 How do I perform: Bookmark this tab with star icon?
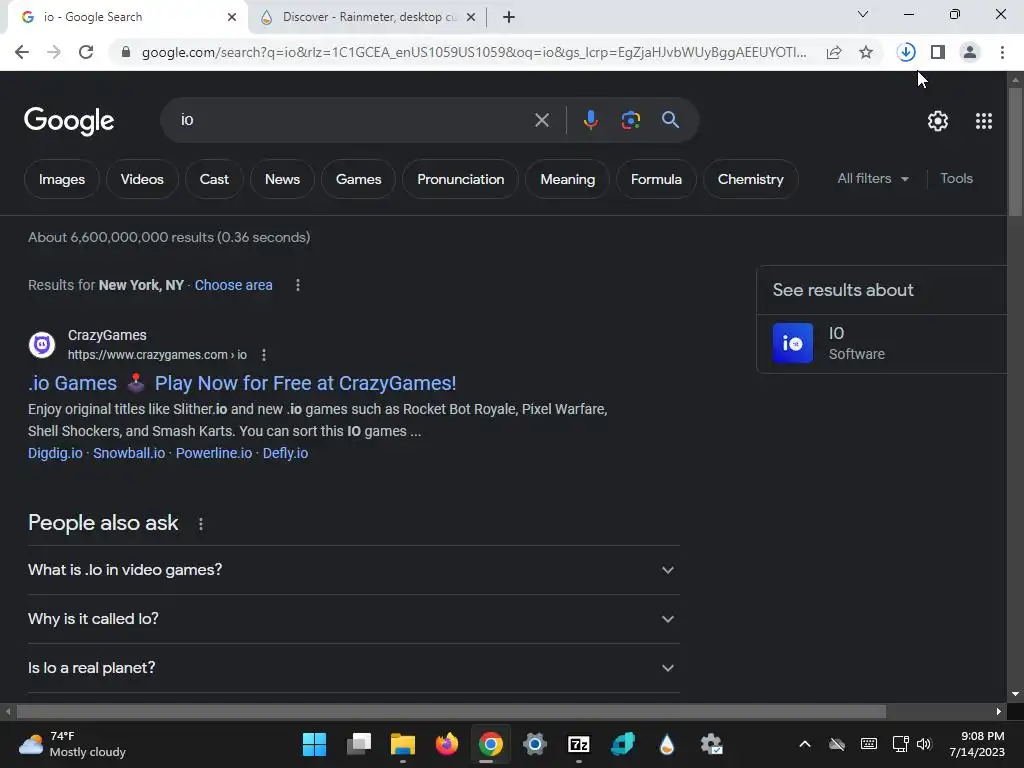(x=866, y=52)
